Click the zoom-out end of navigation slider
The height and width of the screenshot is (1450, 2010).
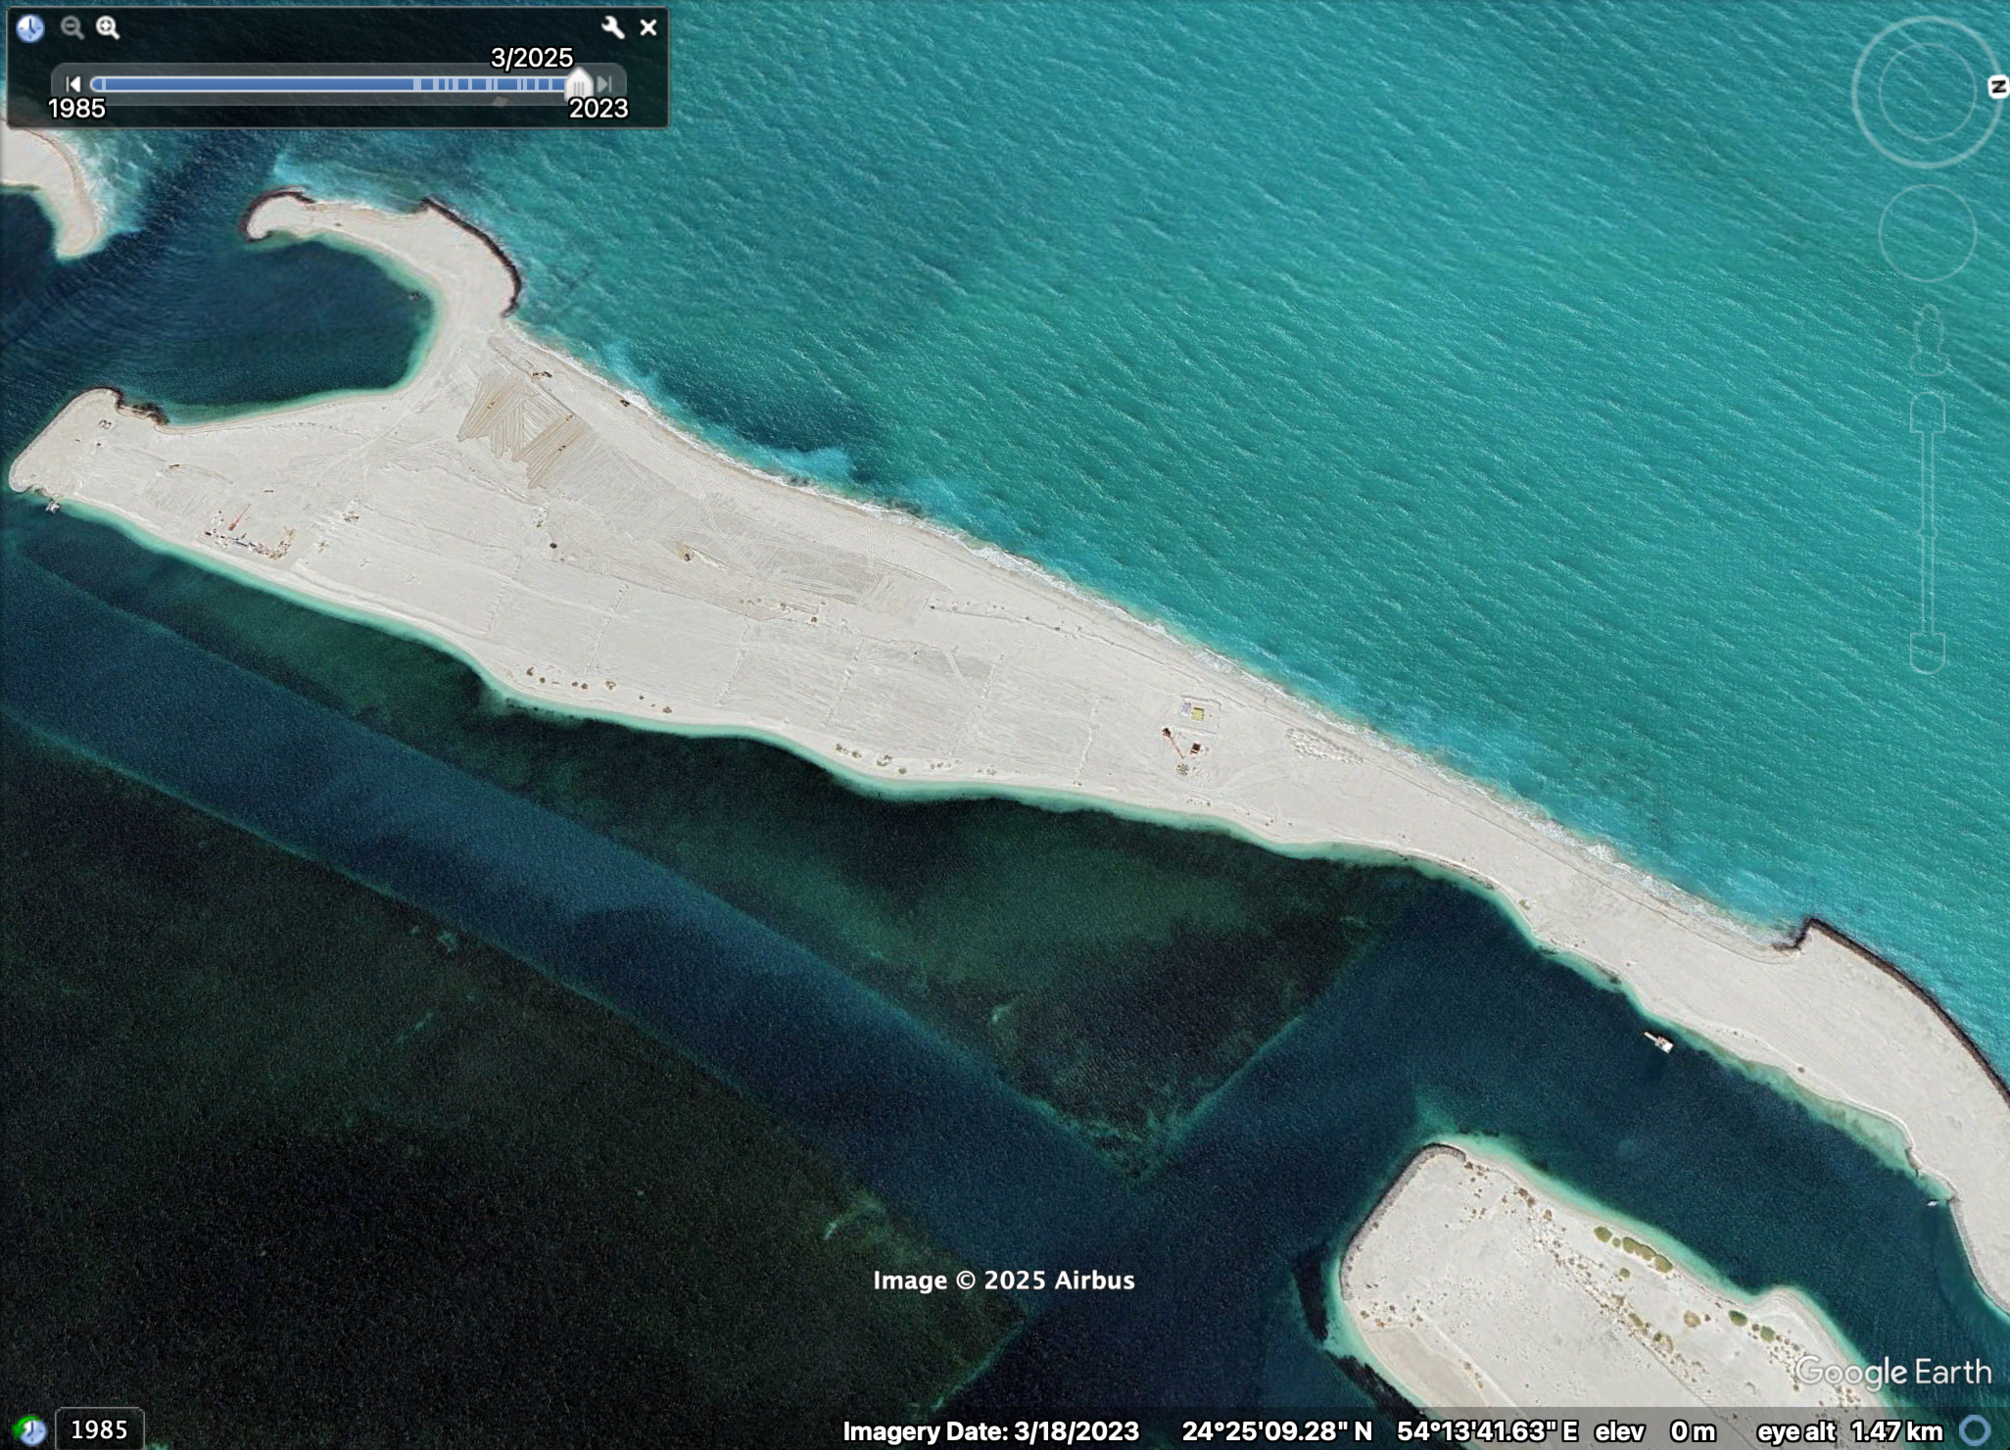[1928, 653]
